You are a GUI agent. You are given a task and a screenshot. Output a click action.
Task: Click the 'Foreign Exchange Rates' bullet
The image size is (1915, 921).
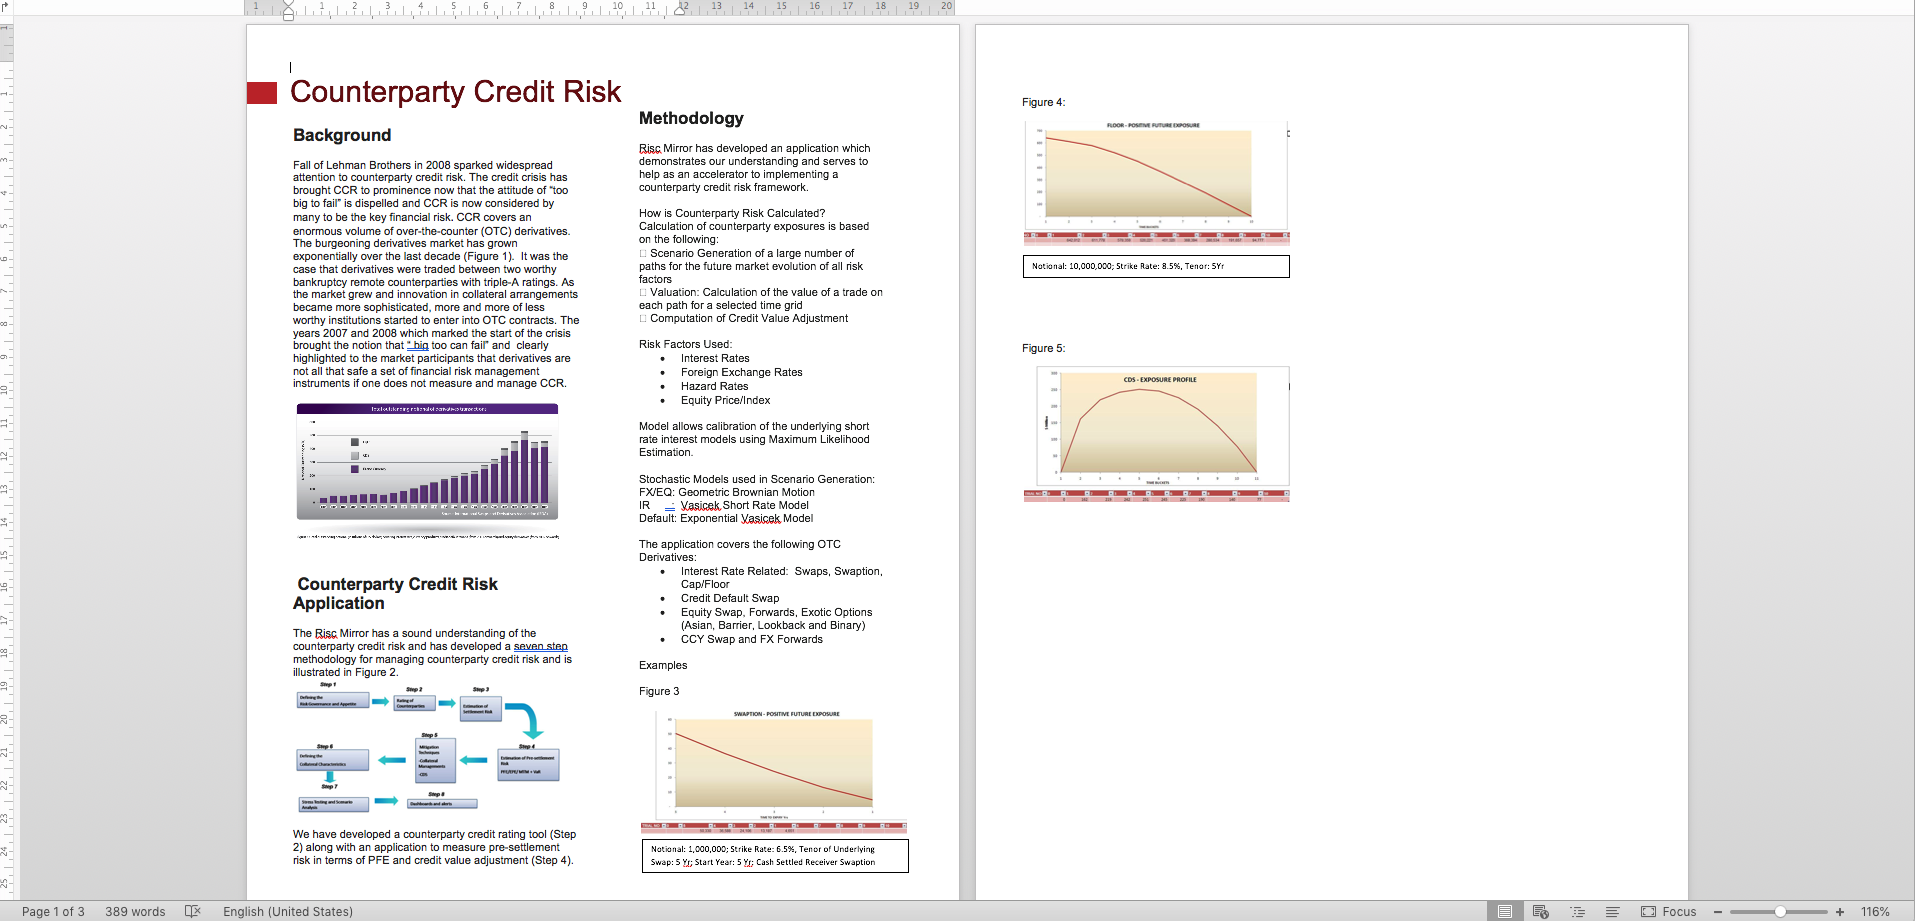pyautogui.click(x=741, y=372)
